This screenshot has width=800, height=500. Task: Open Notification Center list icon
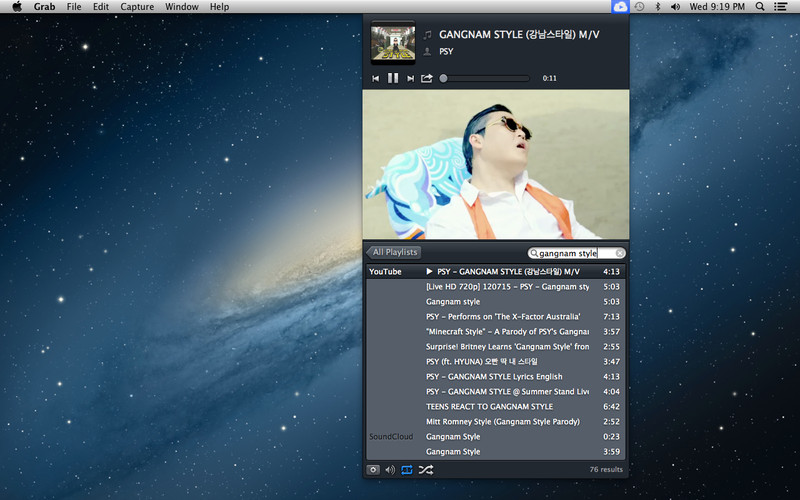[x=780, y=7]
